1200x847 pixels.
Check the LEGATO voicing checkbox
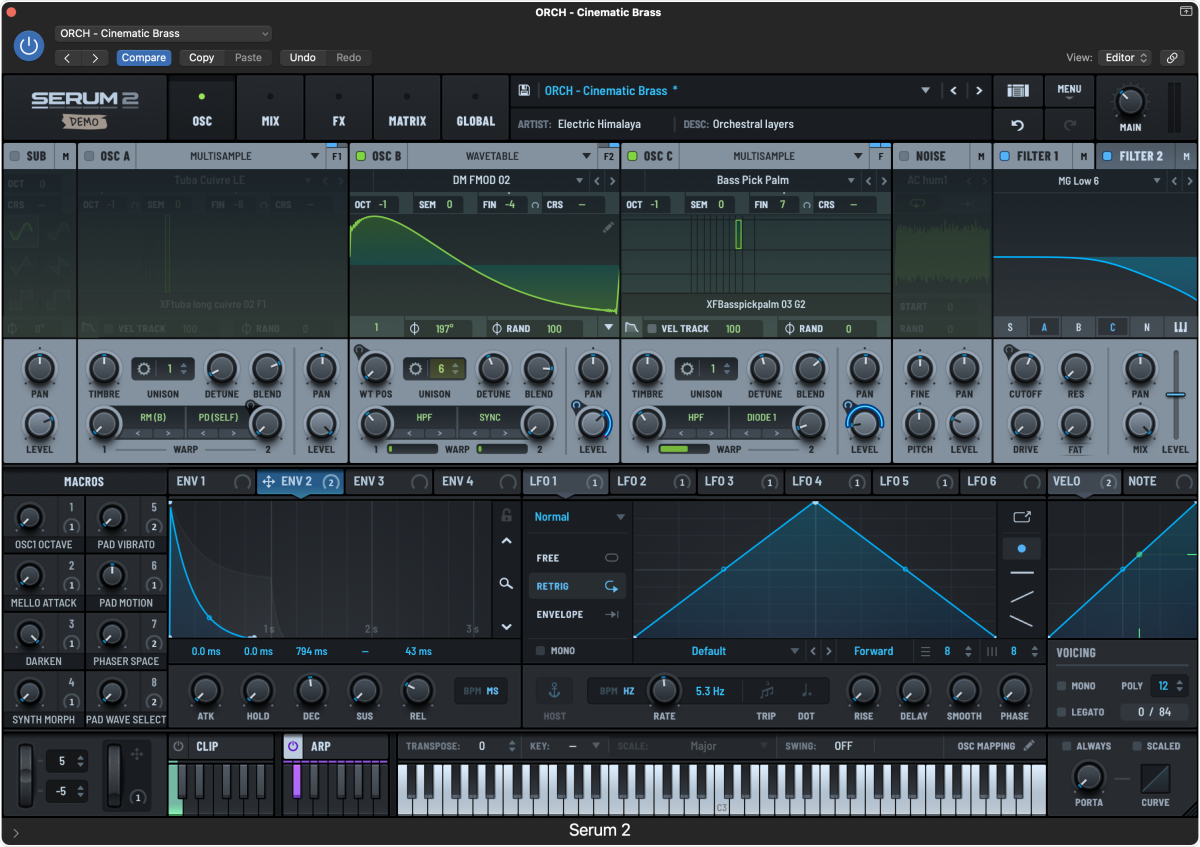[x=1062, y=712]
